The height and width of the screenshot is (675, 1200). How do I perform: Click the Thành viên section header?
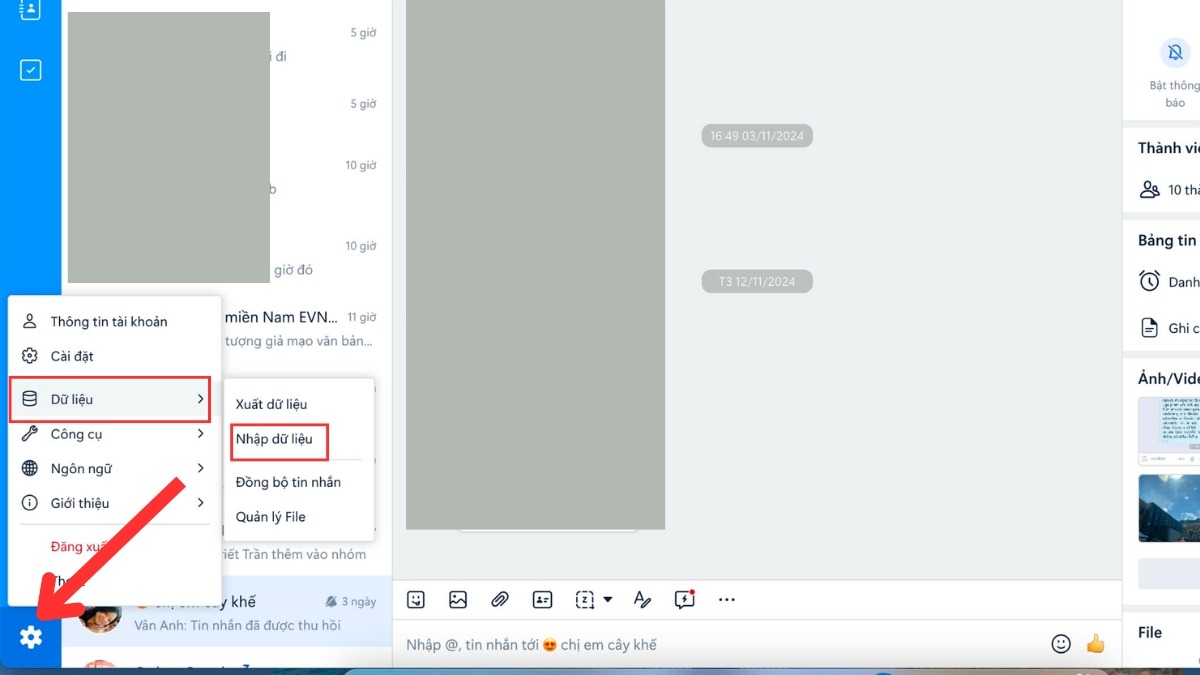[1168, 148]
